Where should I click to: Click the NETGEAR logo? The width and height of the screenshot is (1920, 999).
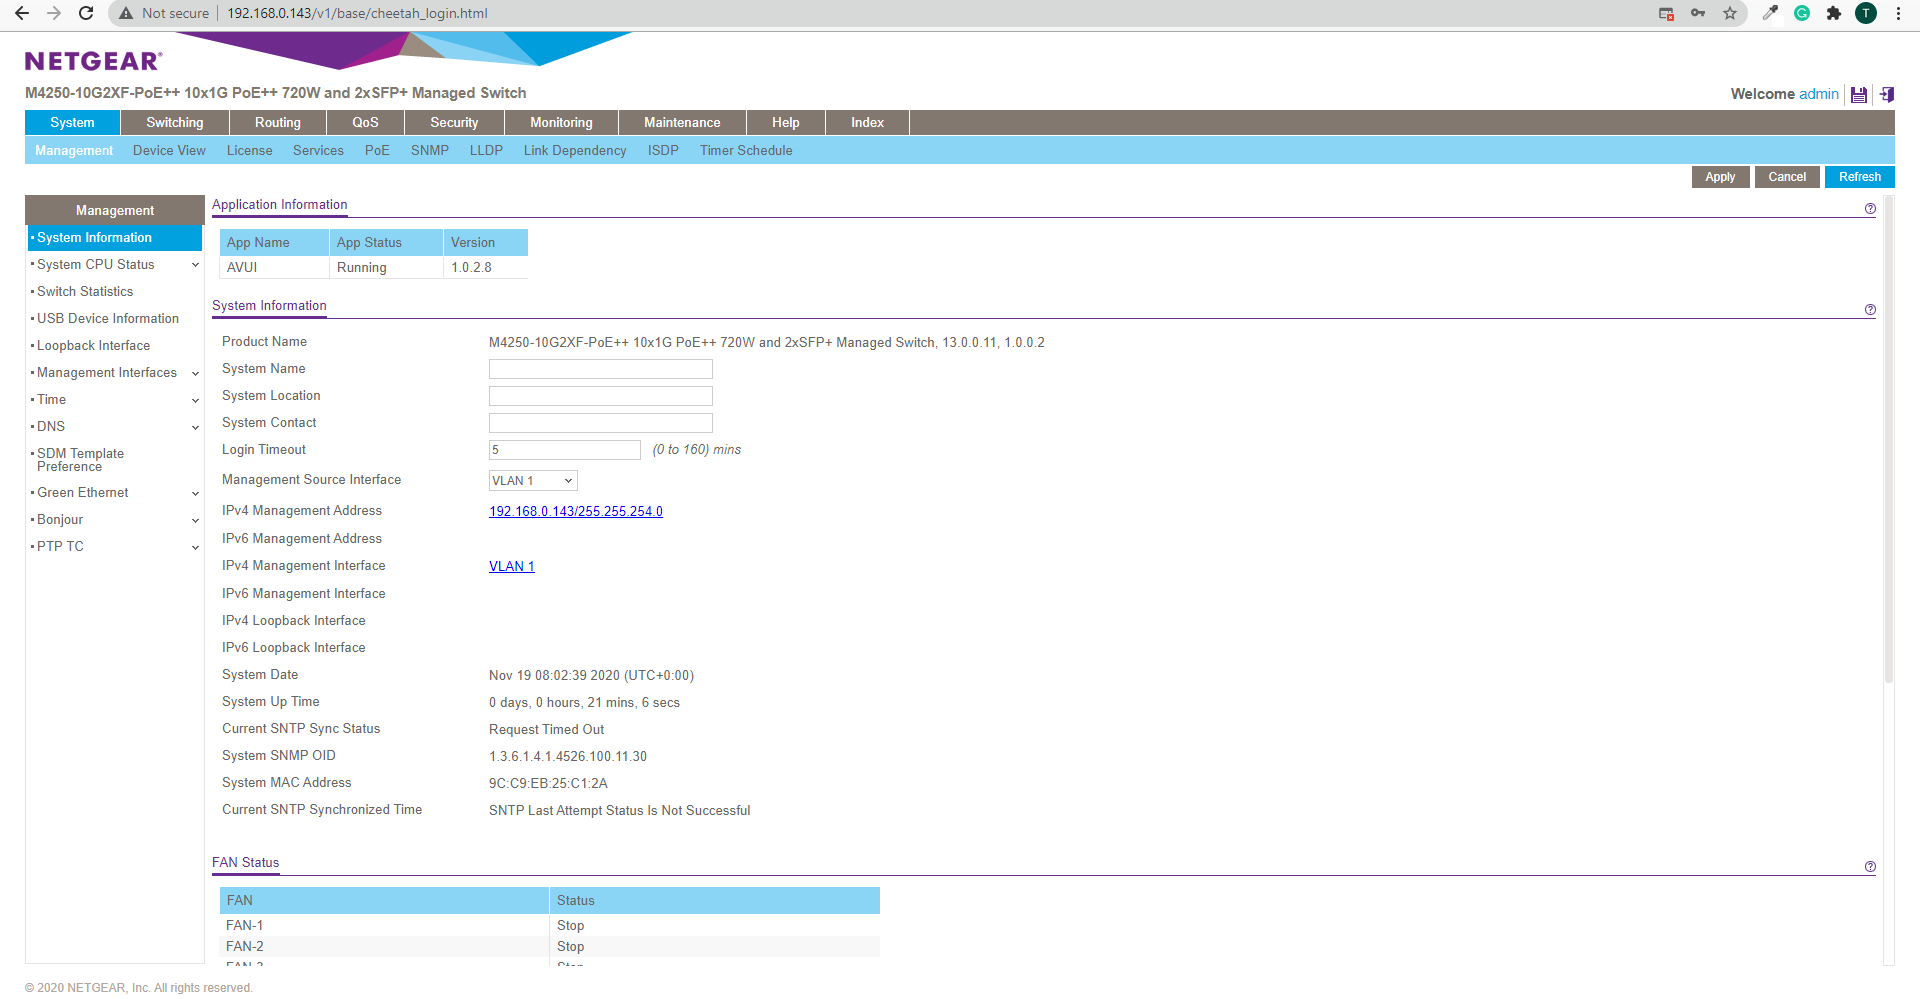point(93,61)
